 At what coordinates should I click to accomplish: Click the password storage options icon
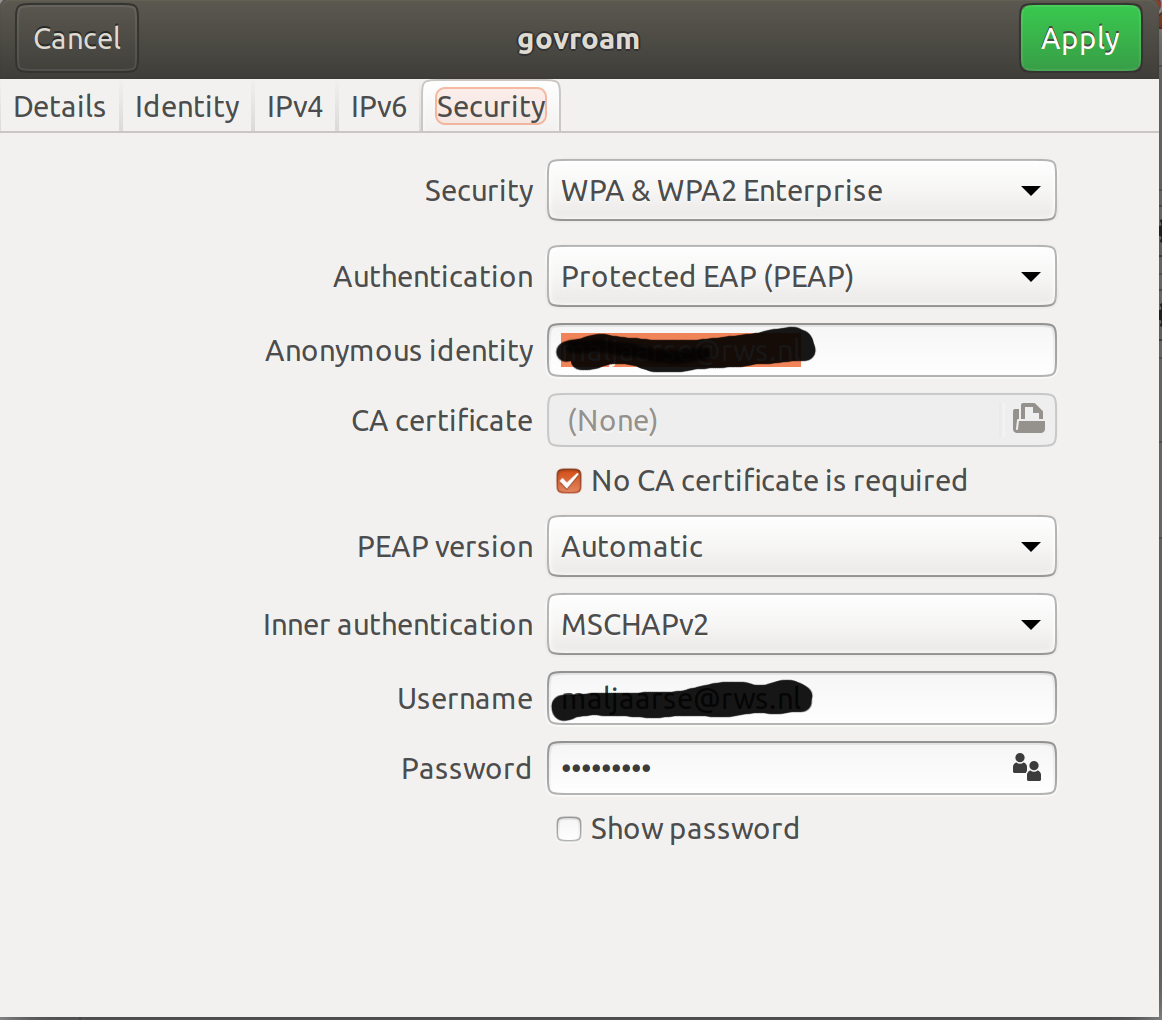pyautogui.click(x=1026, y=768)
